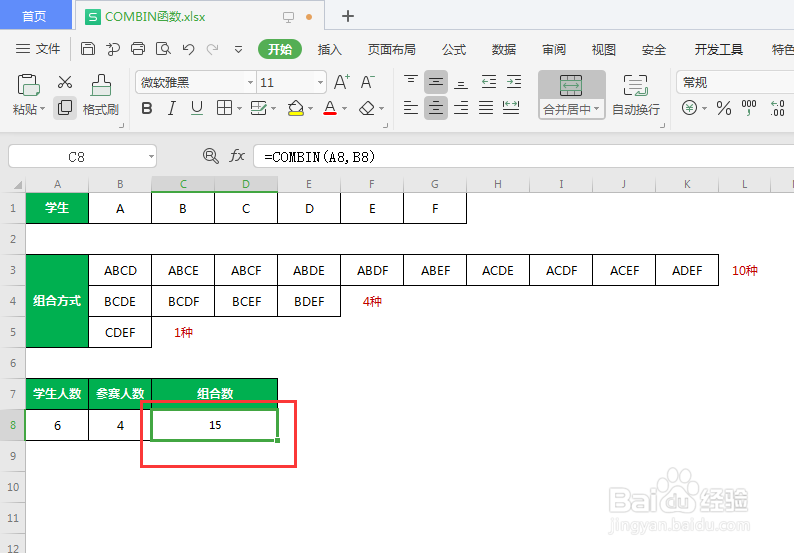Screen dimensions: 794x553
Task: Open Merge and Center 合并居中 dropdown
Action: tap(572, 109)
